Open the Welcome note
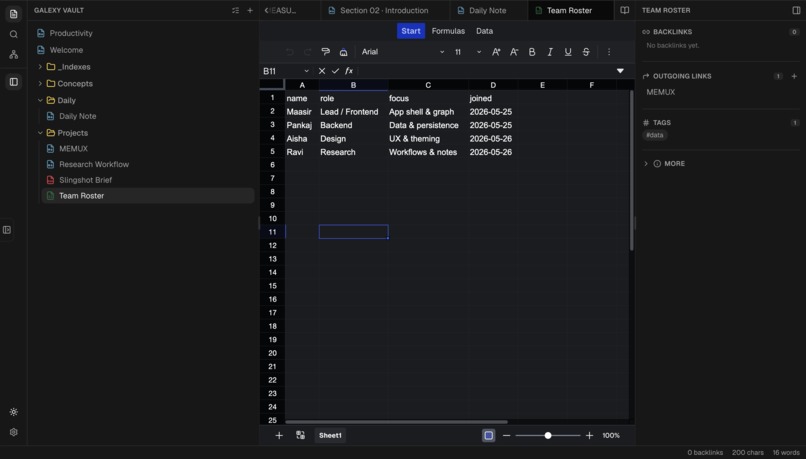This screenshot has width=806, height=459. 66,50
